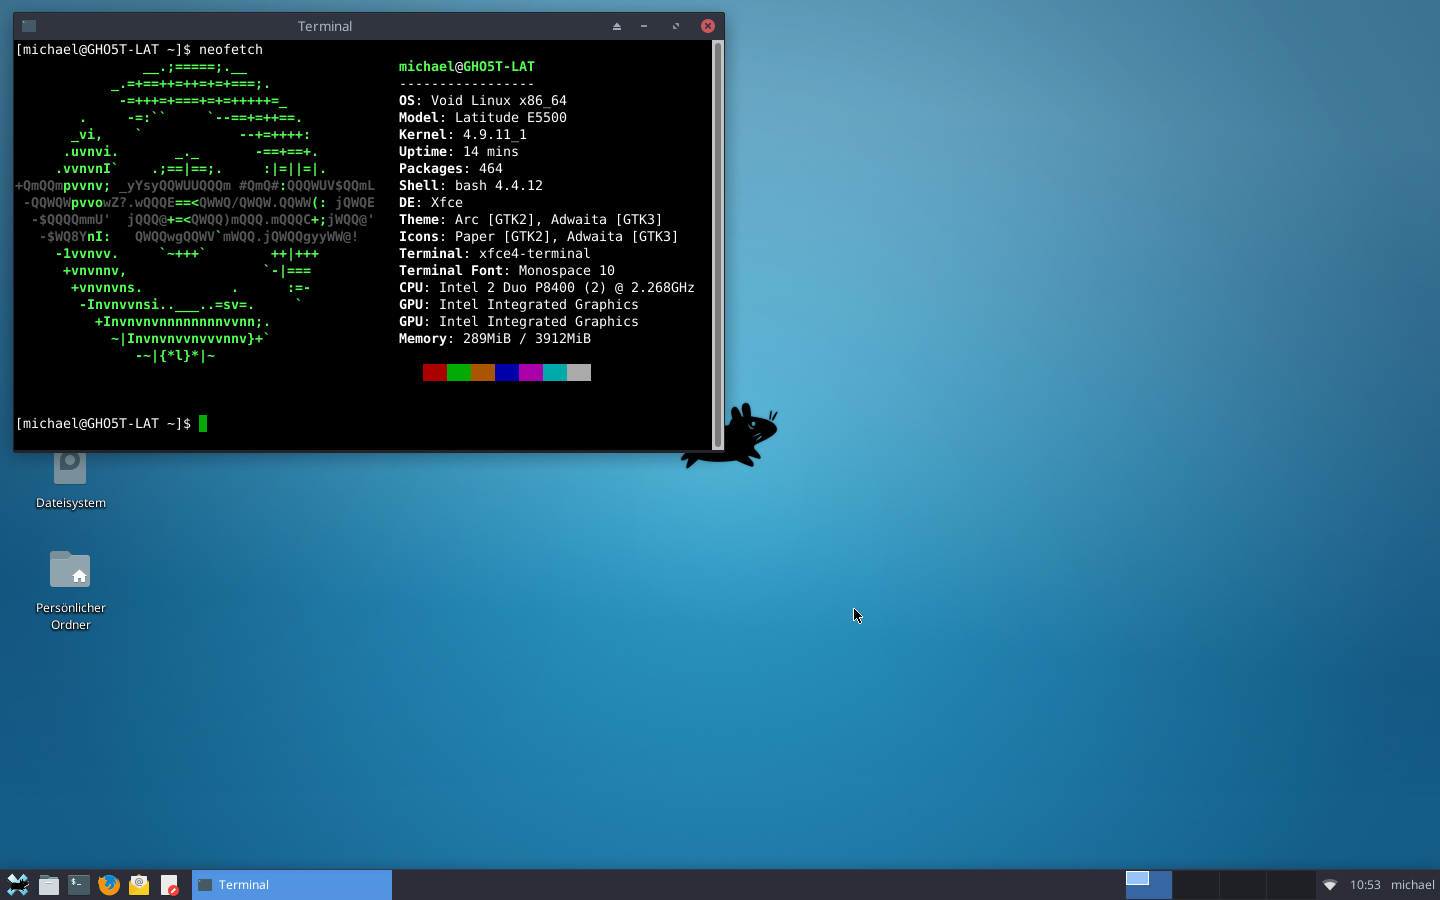This screenshot has width=1440, height=900.
Task: Click the 'Model: Latitude E5500' line
Action: [483, 118]
